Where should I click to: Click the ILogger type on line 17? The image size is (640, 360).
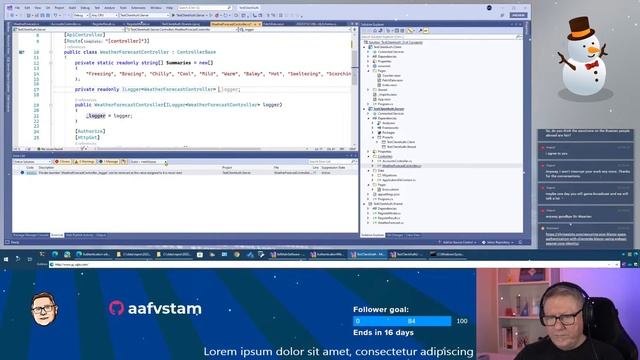(131, 89)
